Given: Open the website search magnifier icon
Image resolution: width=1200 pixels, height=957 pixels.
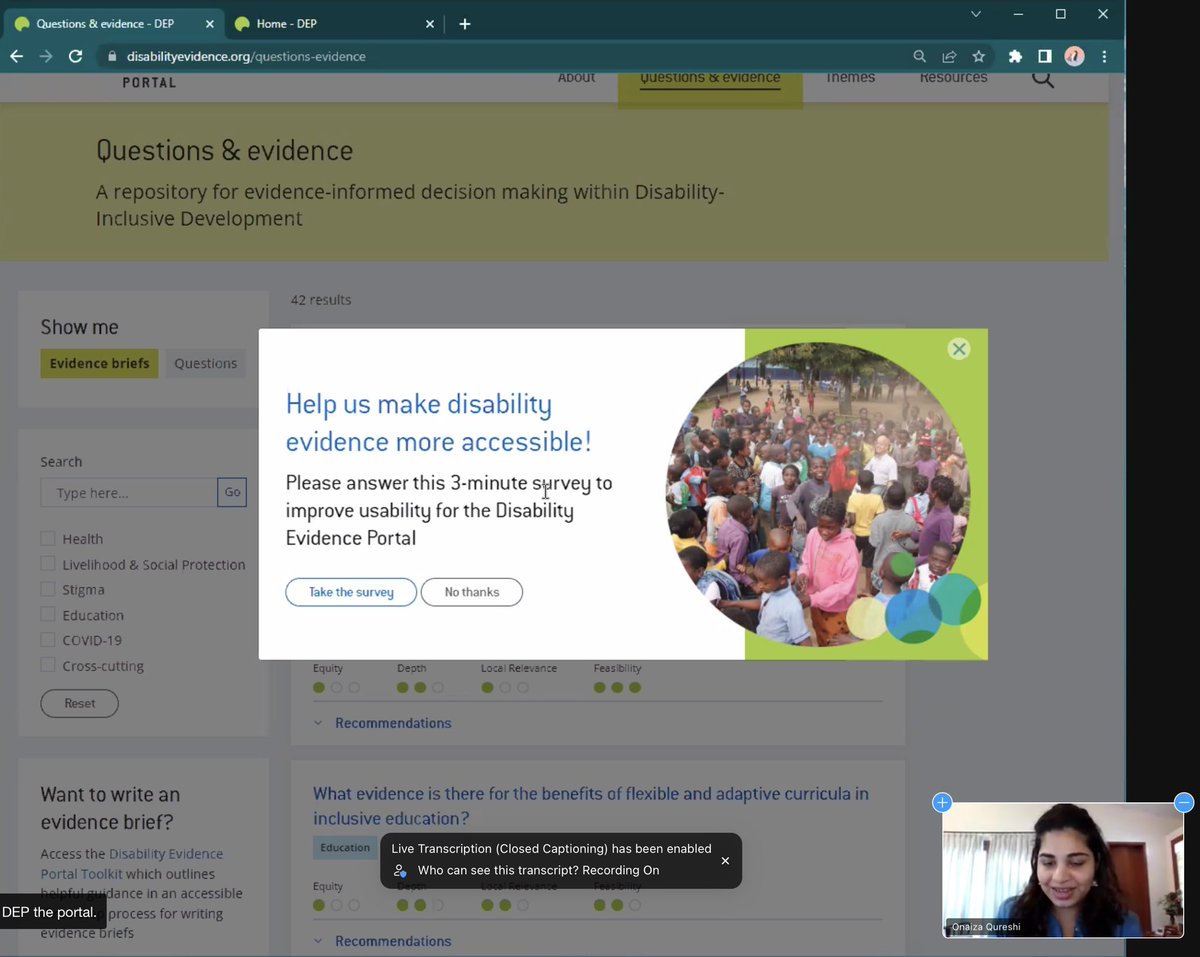Looking at the screenshot, I should [x=1042, y=78].
